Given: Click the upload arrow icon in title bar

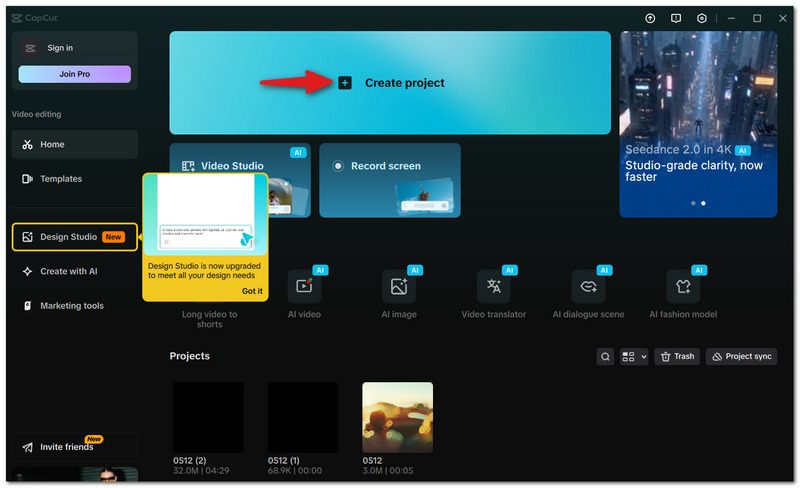Looking at the screenshot, I should pyautogui.click(x=650, y=18).
